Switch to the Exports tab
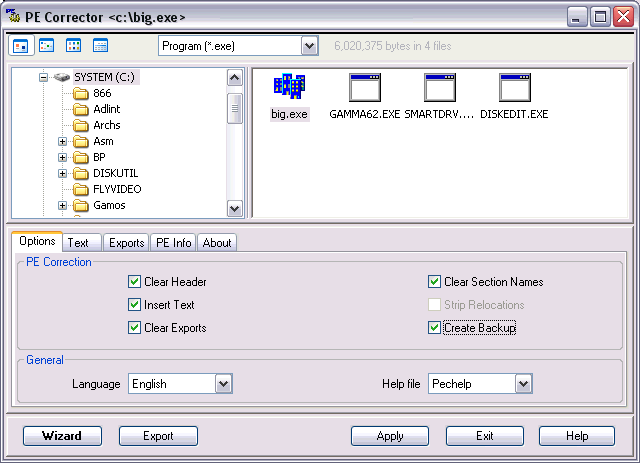640x463 pixels. point(126,243)
